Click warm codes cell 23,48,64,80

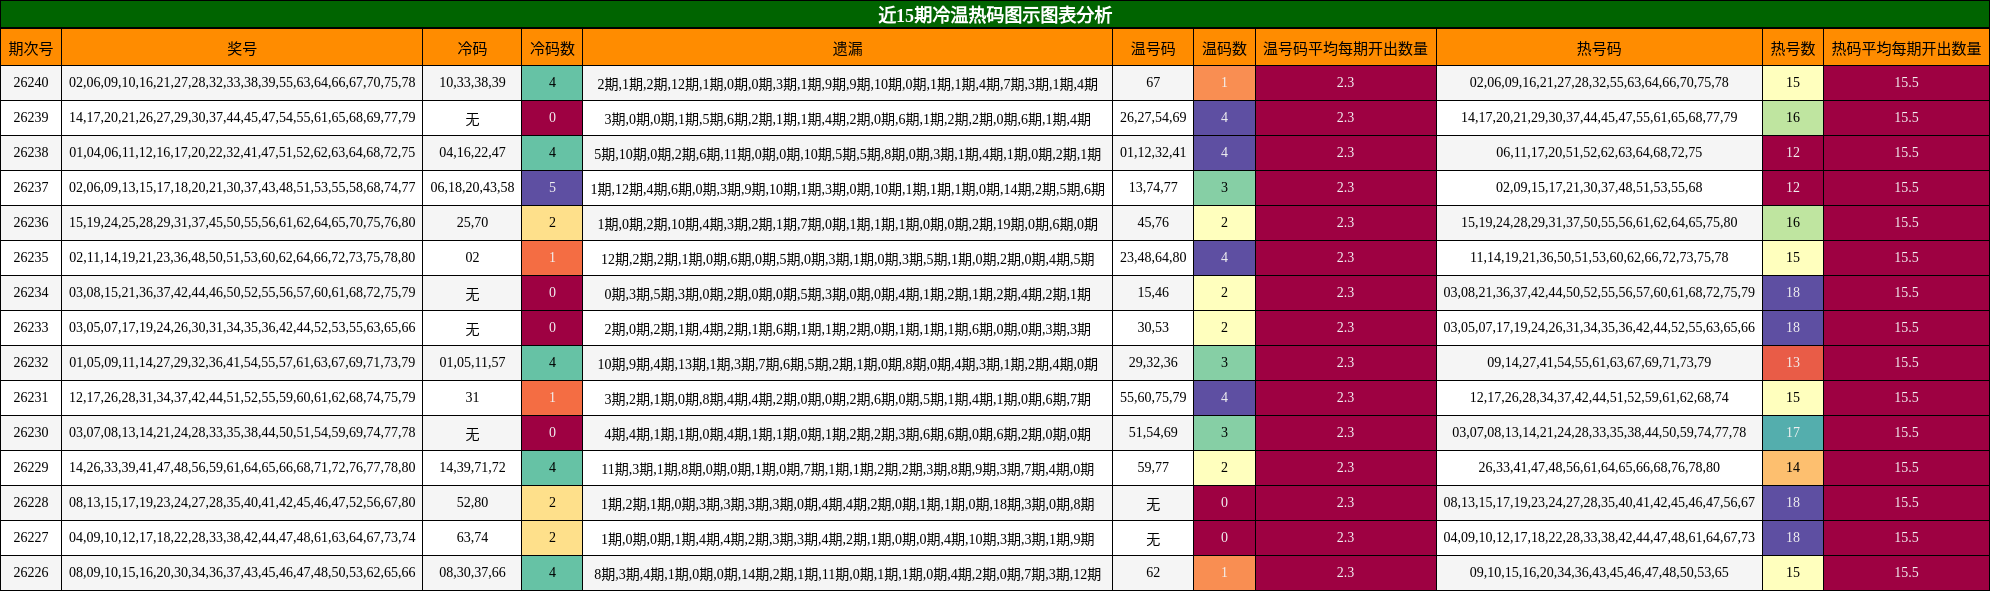1153,258
